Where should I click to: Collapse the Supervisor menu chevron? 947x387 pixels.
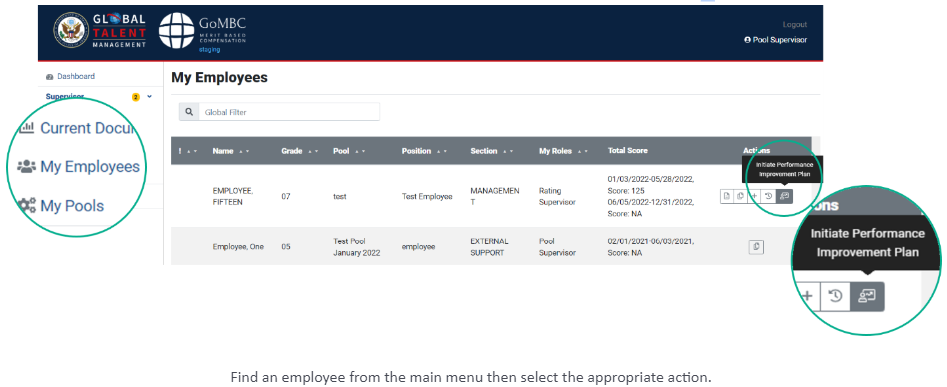click(150, 96)
